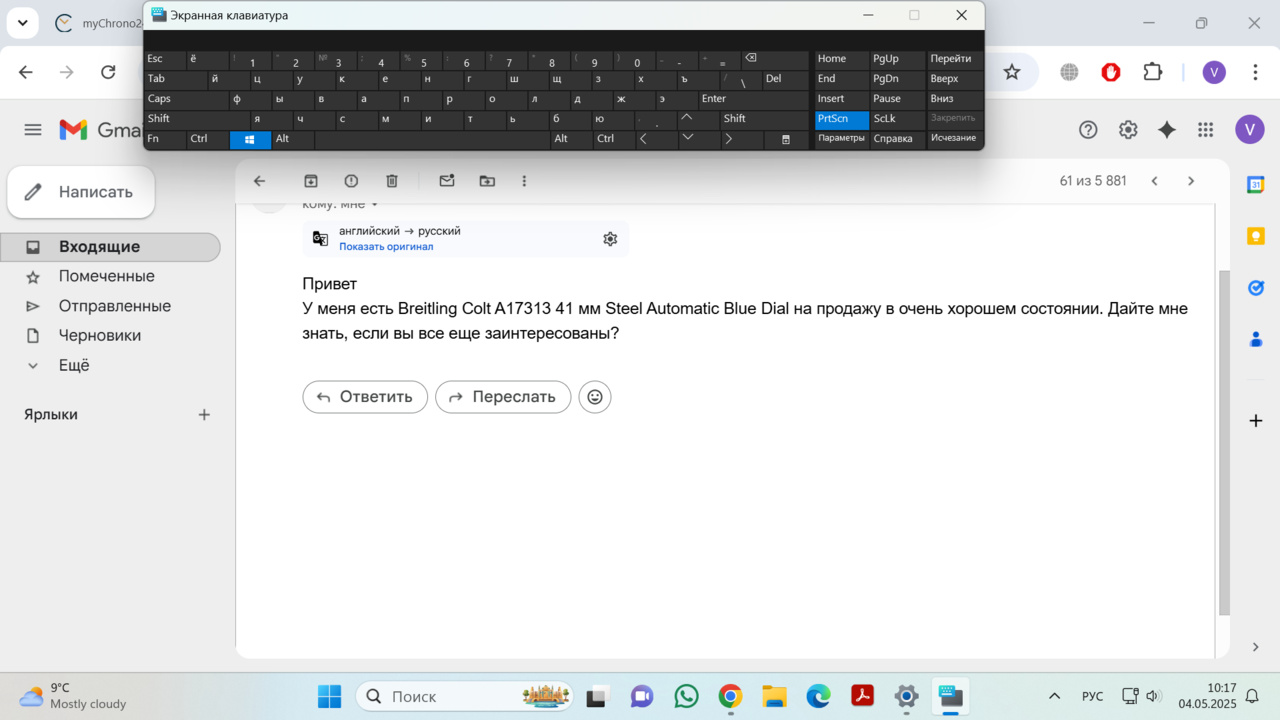The width and height of the screenshot is (1280, 720).
Task: Expand recipient details arrow next to кому
Action: click(x=375, y=205)
